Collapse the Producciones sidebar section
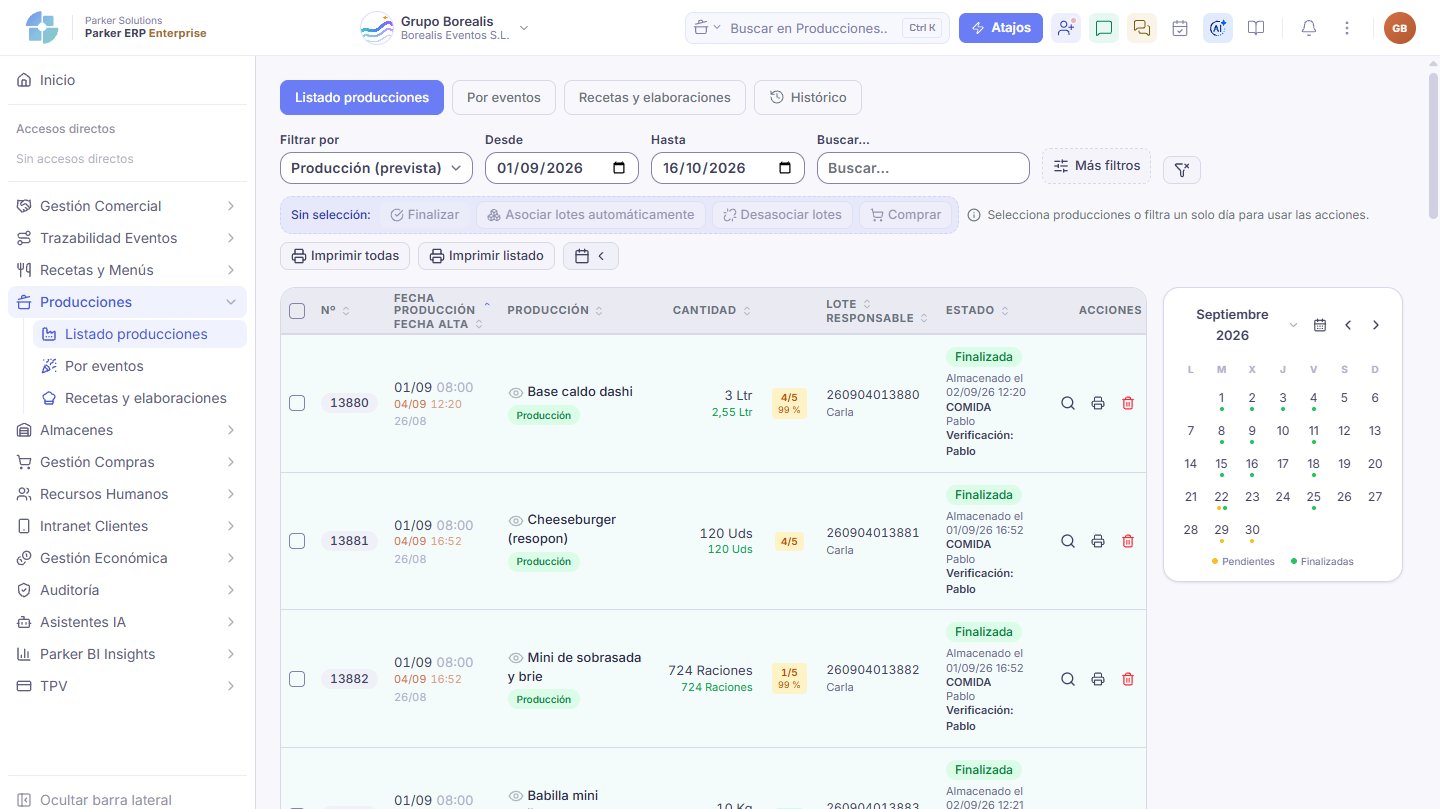Viewport: 1440px width, 809px height. click(x=127, y=302)
